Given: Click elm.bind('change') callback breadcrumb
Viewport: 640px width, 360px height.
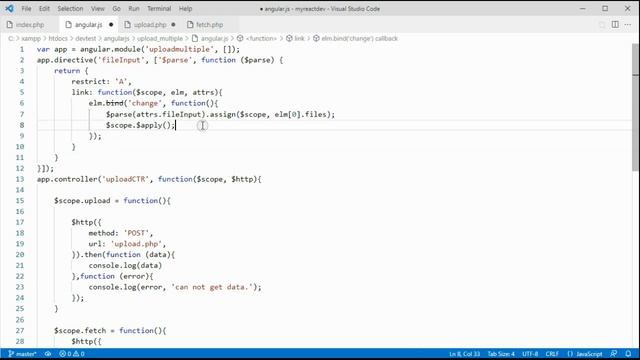Looking at the screenshot, I should click(x=355, y=38).
